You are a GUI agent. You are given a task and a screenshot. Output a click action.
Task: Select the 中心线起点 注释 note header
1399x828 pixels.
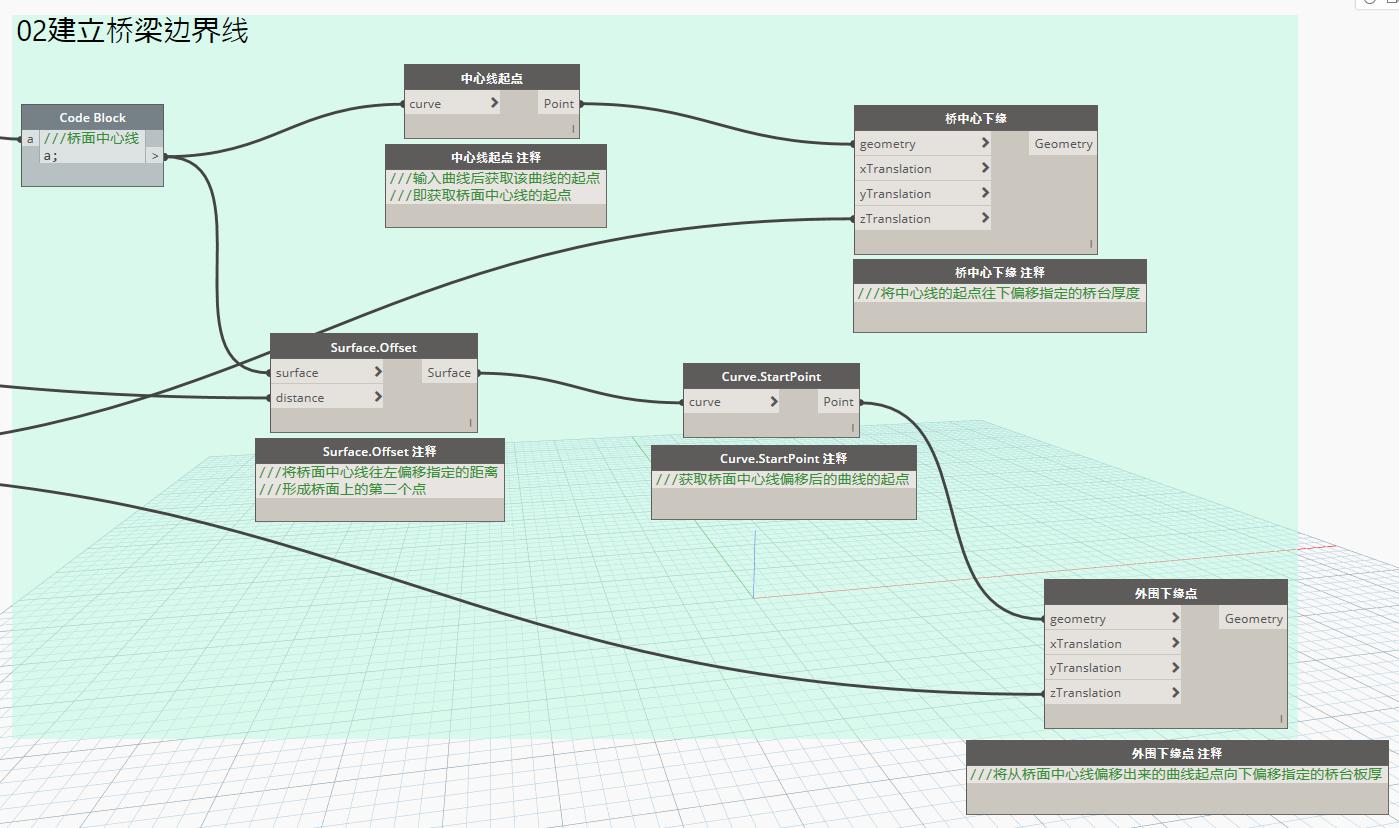(x=496, y=157)
